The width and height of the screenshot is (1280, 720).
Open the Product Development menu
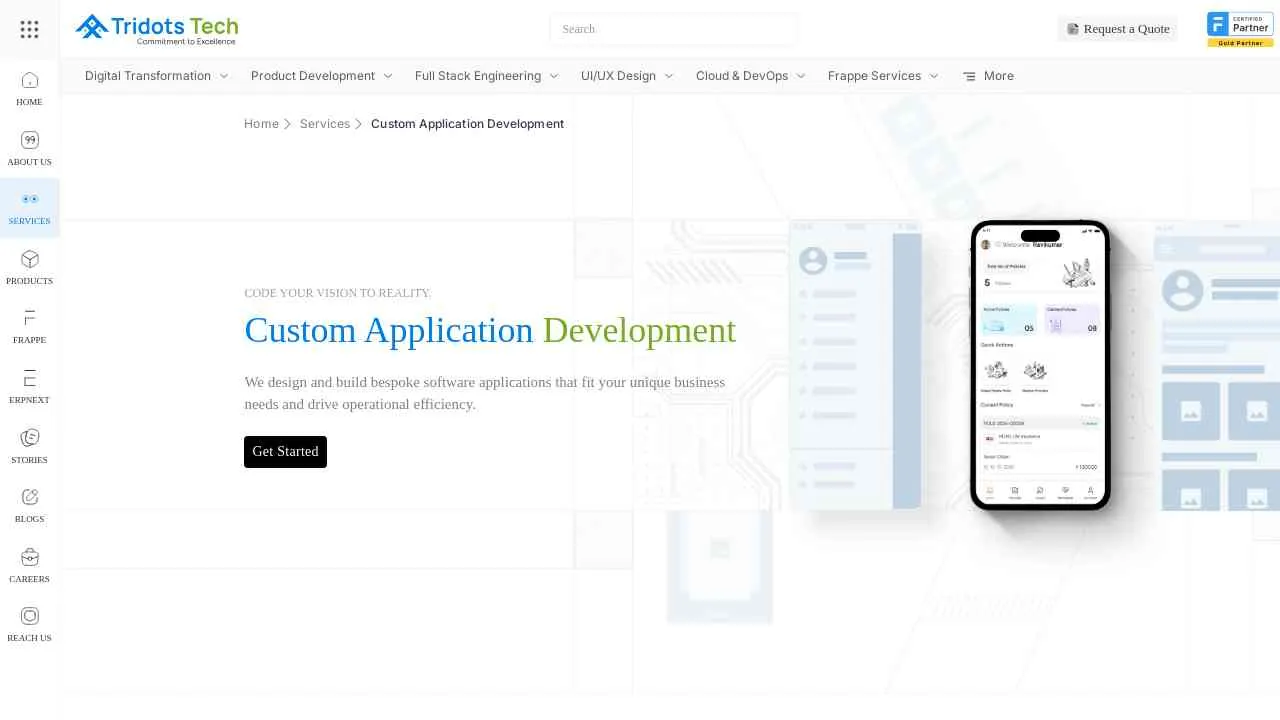pos(313,76)
